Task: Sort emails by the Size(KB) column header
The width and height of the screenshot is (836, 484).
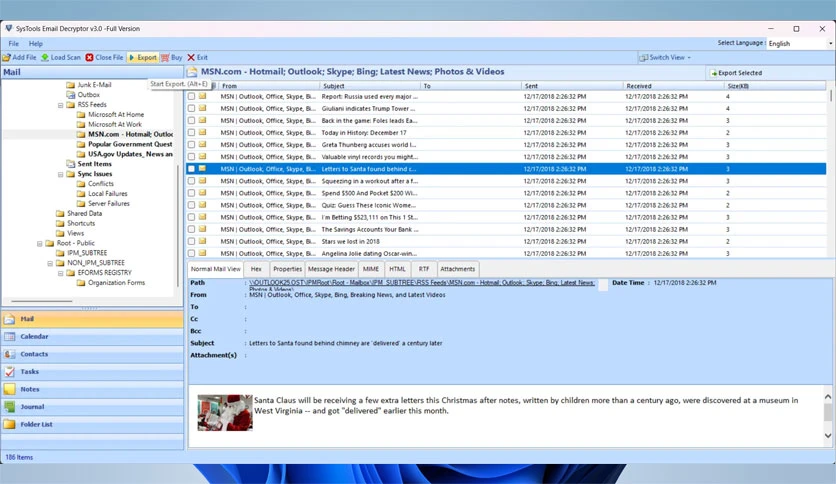Action: click(x=775, y=86)
